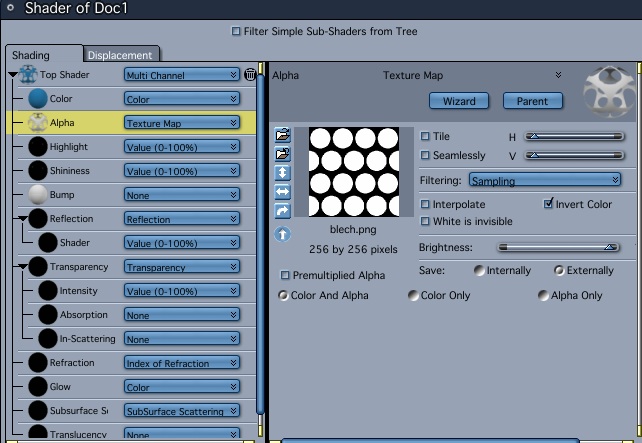The image size is (642, 443).
Task: Click the In-Scattering sub-channel sphere
Action: [48, 339]
